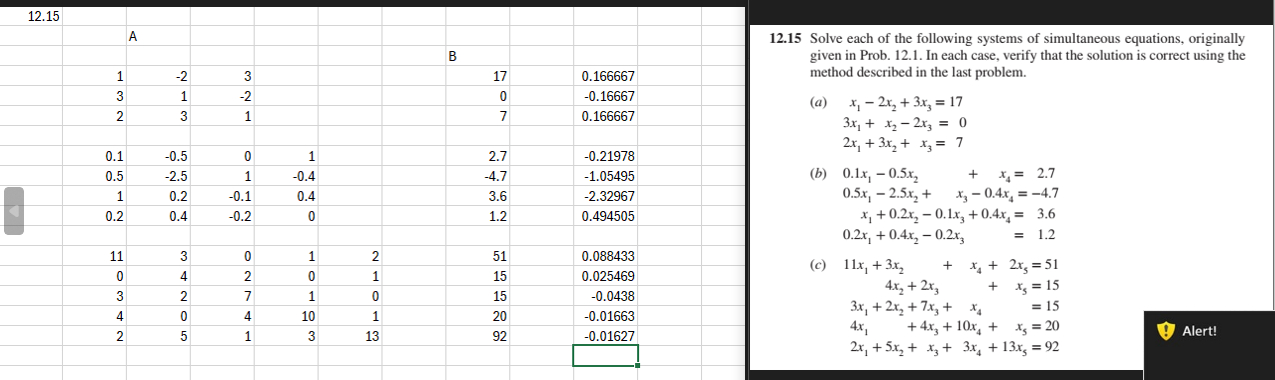
Task: Select the result cell 0.088433
Action: [606, 256]
